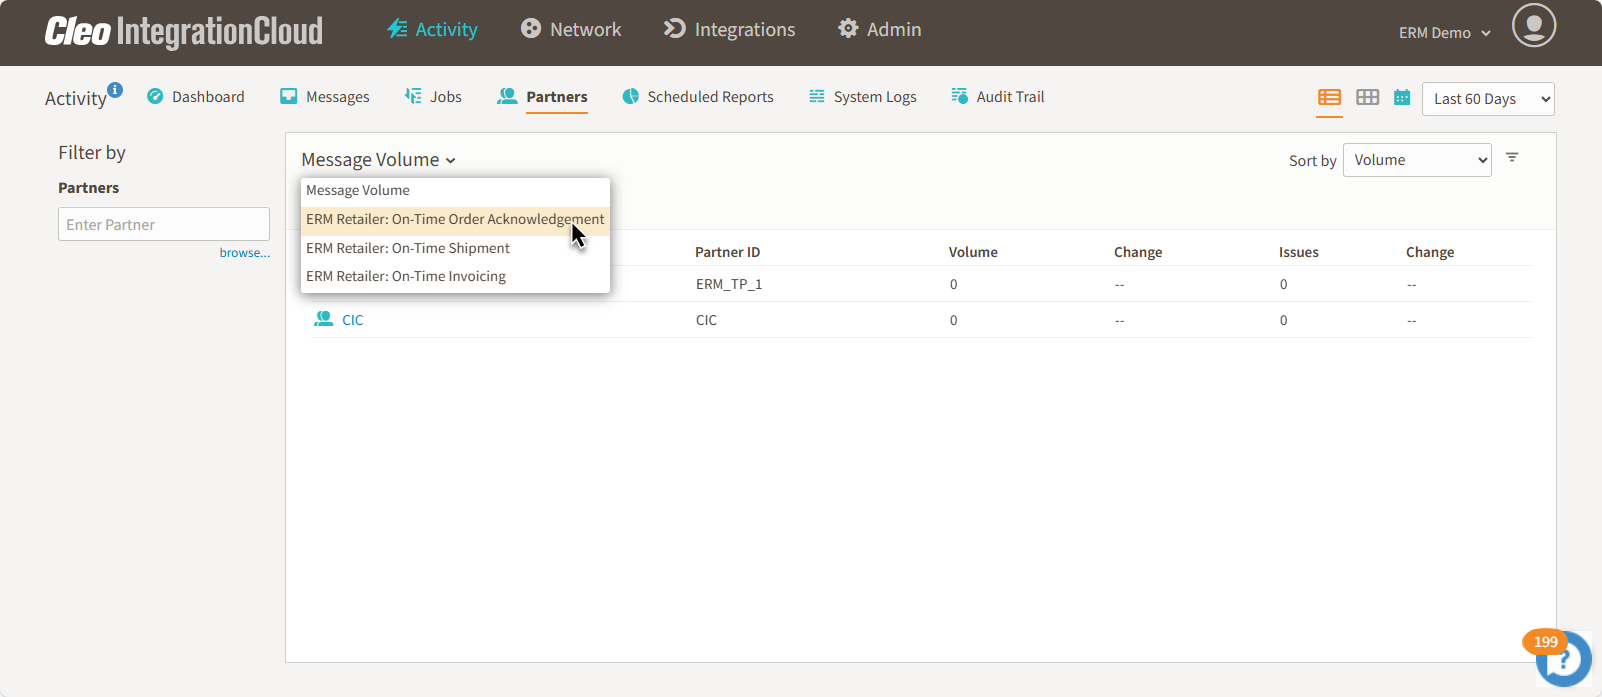Expand the ERM Demo account menu
Viewport: 1602px width, 697px height.
1444,33
